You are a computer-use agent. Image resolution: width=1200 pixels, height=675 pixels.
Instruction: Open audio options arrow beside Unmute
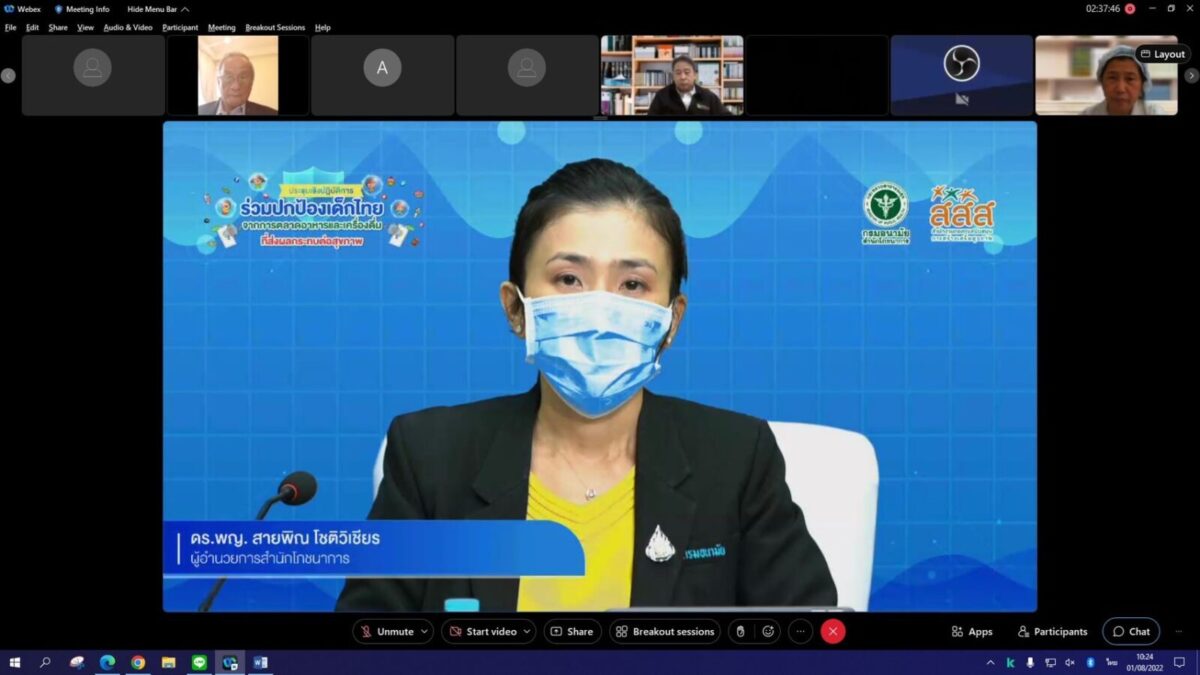click(x=425, y=632)
